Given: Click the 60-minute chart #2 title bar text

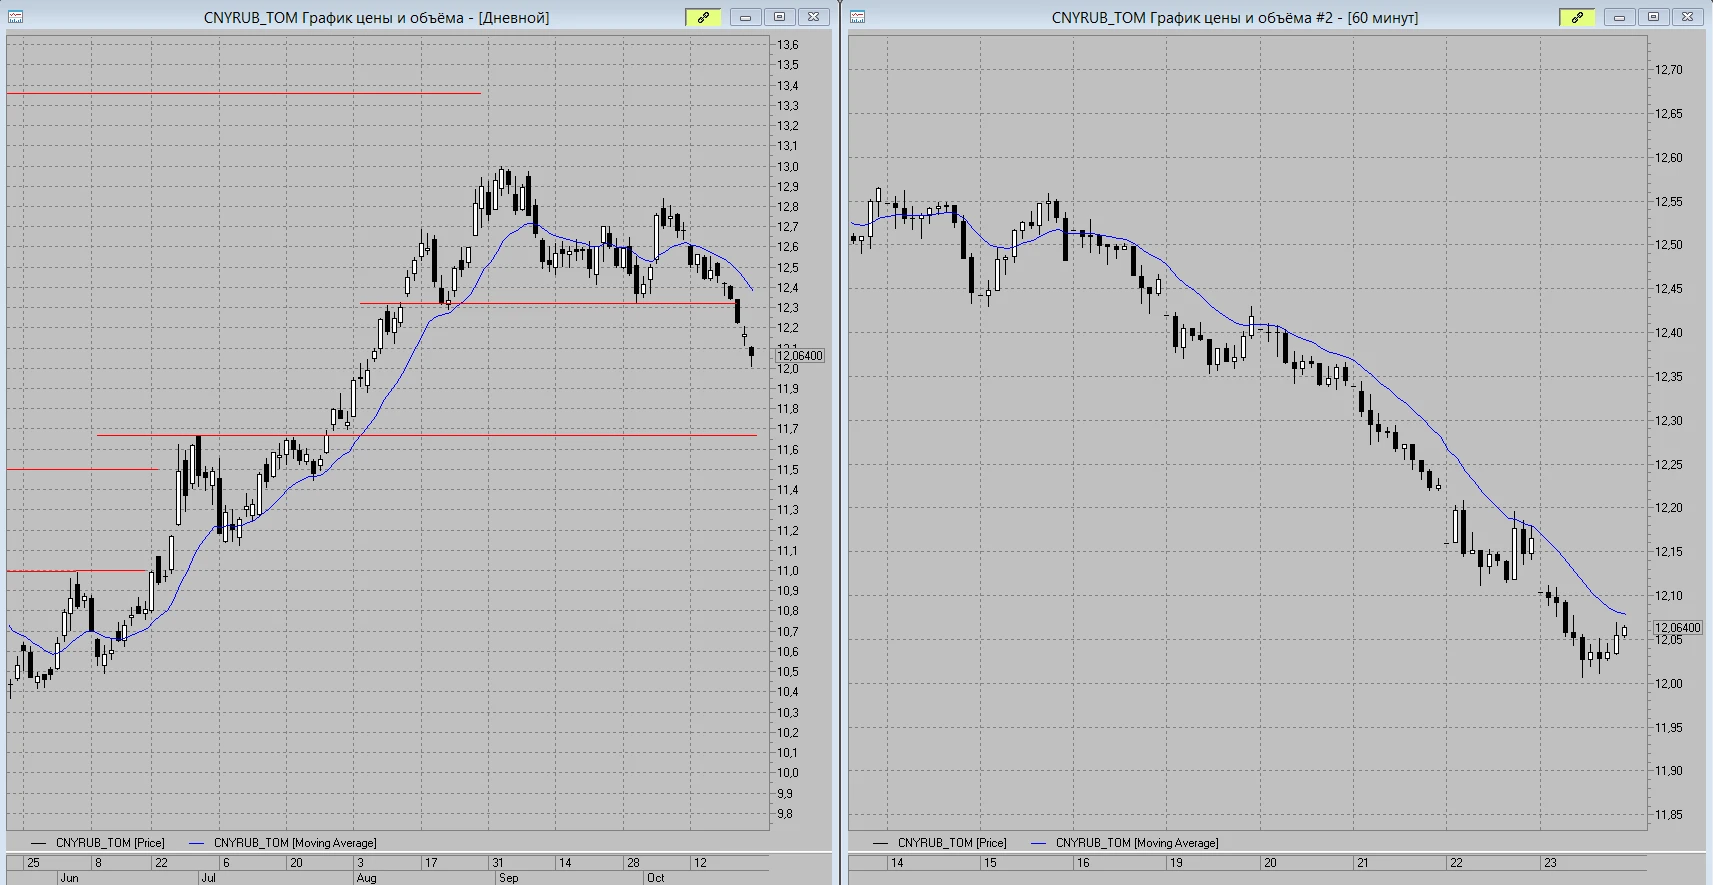Looking at the screenshot, I should pos(1234,18).
